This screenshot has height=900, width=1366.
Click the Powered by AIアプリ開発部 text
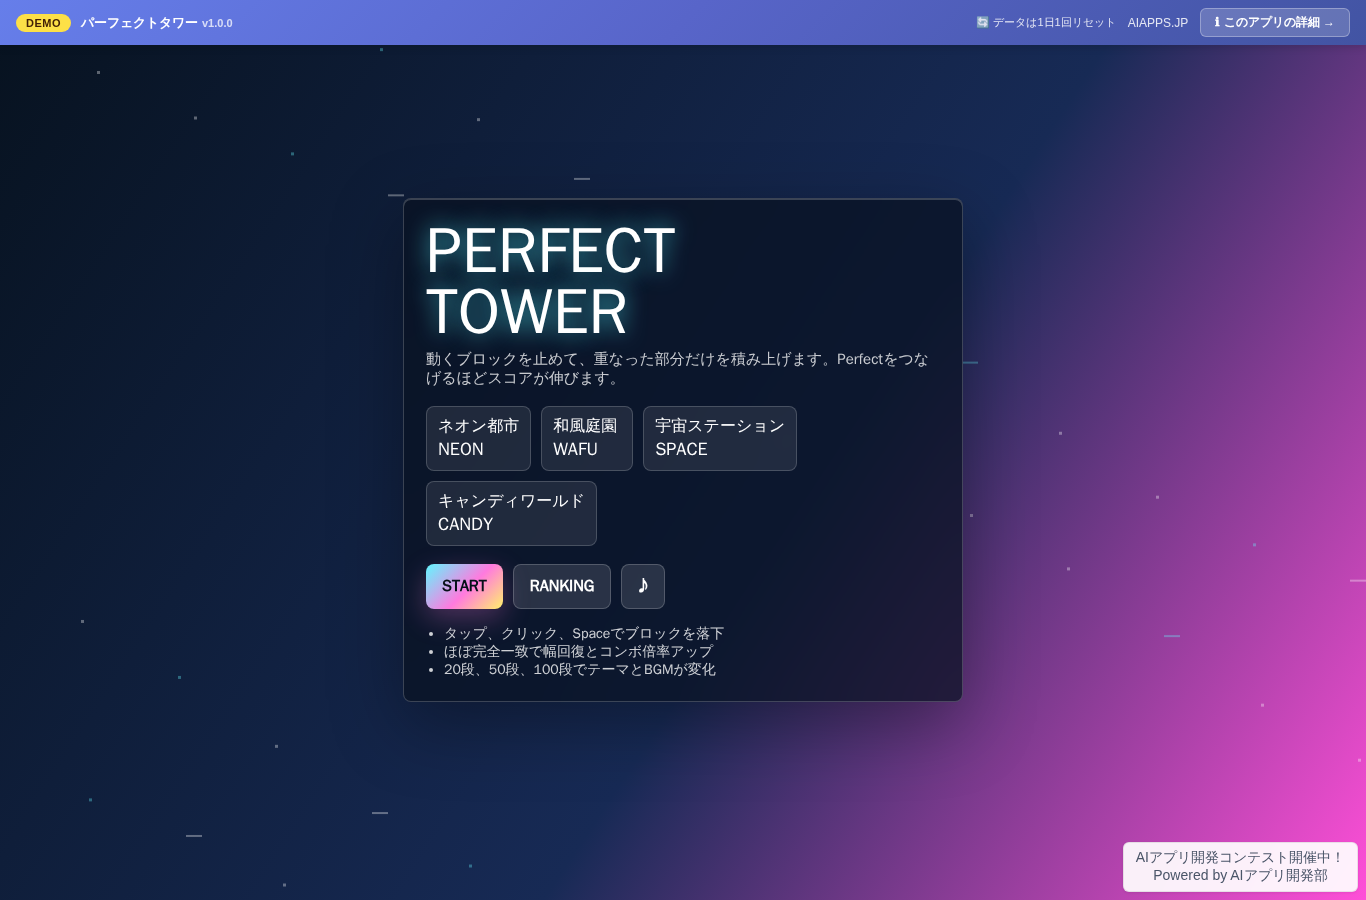pyautogui.click(x=1240, y=875)
